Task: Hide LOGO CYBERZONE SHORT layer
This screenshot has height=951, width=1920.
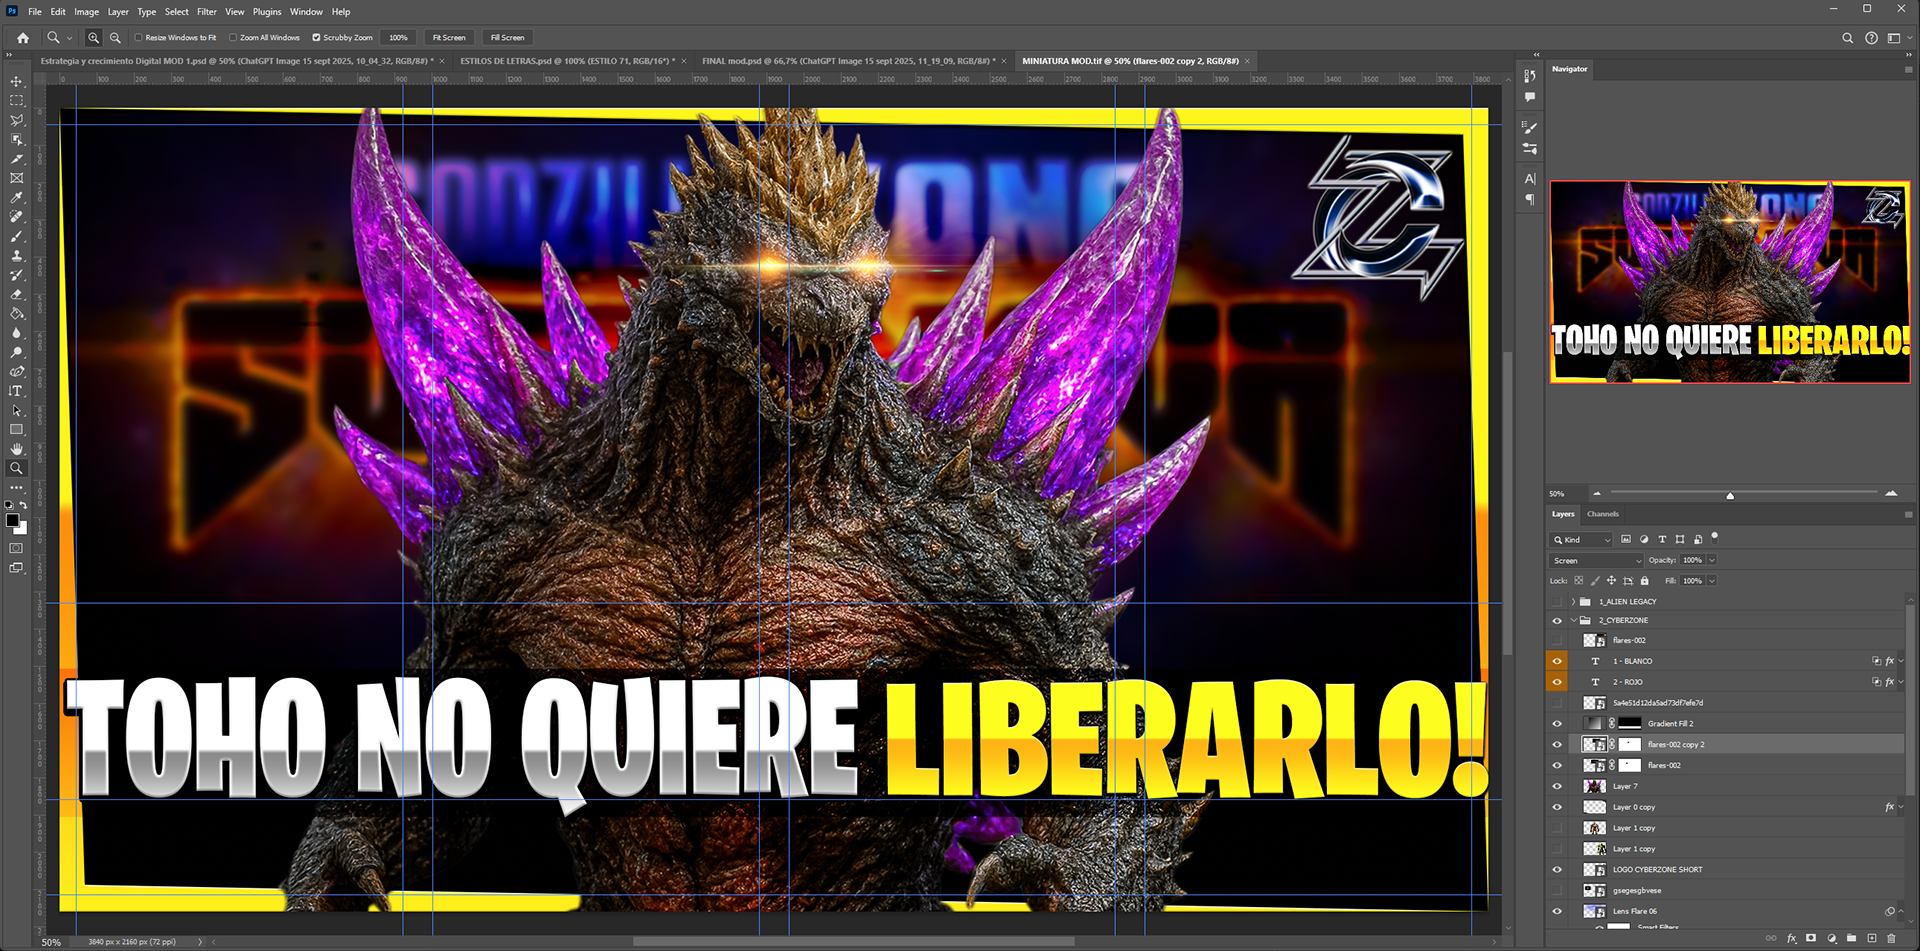Action: pyautogui.click(x=1556, y=870)
